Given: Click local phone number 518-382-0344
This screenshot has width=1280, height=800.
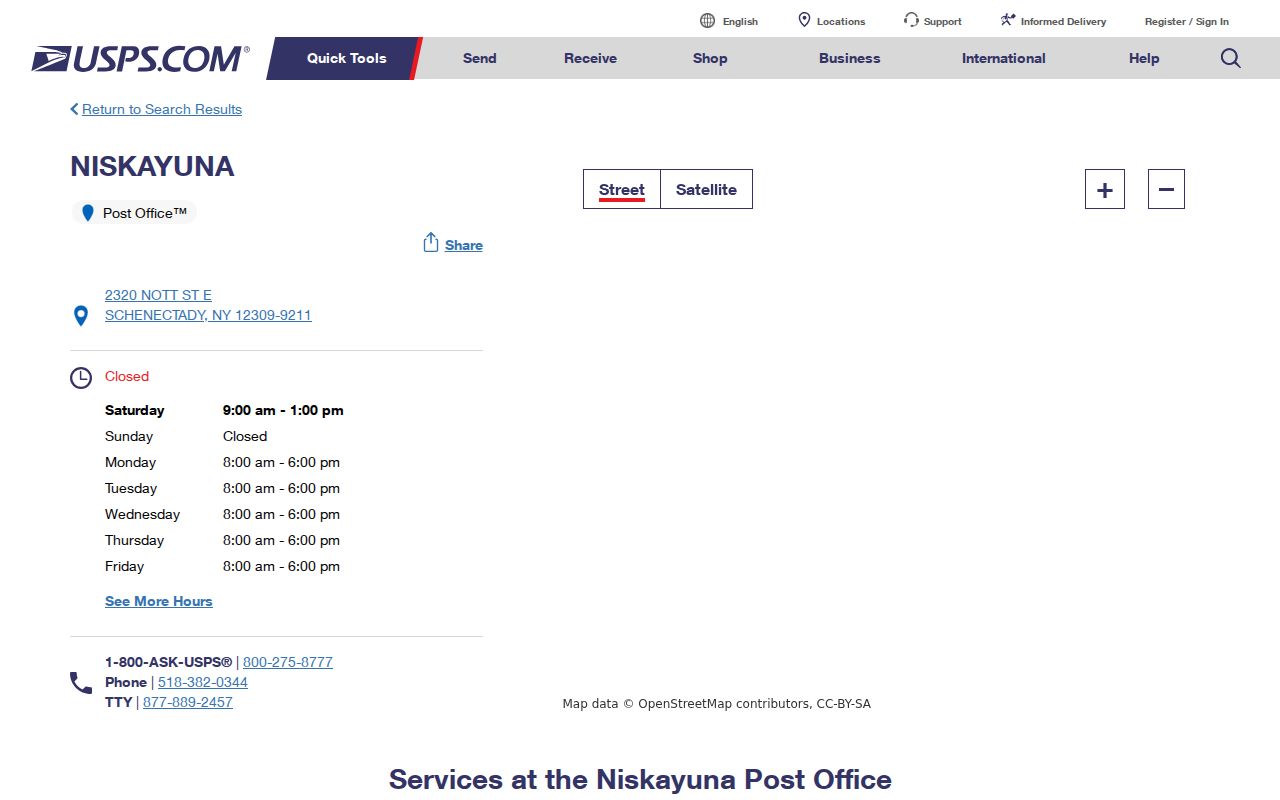Looking at the screenshot, I should click(x=203, y=682).
